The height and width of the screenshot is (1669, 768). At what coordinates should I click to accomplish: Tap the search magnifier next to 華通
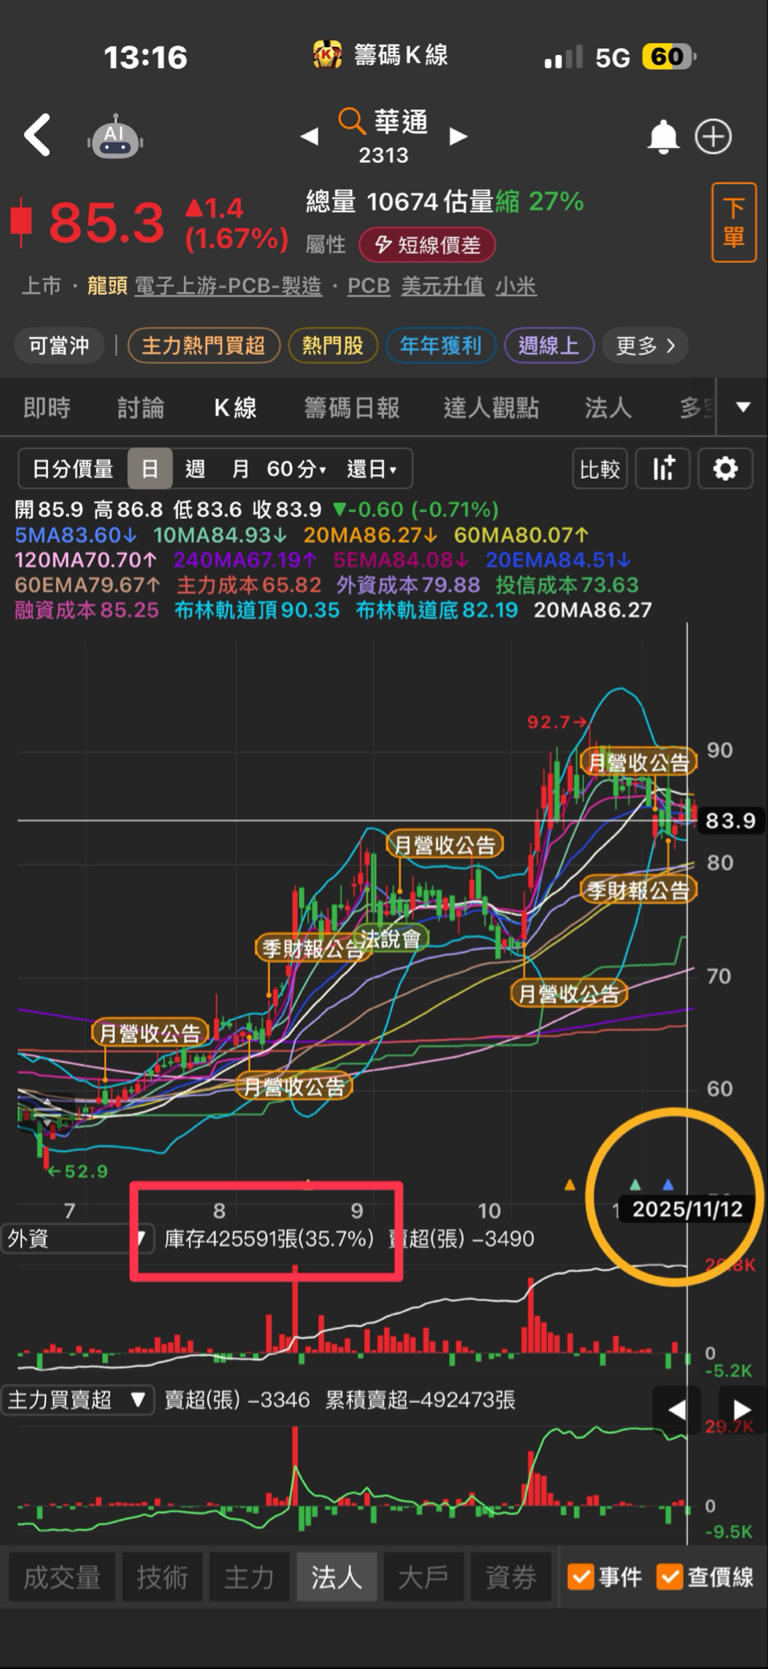pos(351,121)
